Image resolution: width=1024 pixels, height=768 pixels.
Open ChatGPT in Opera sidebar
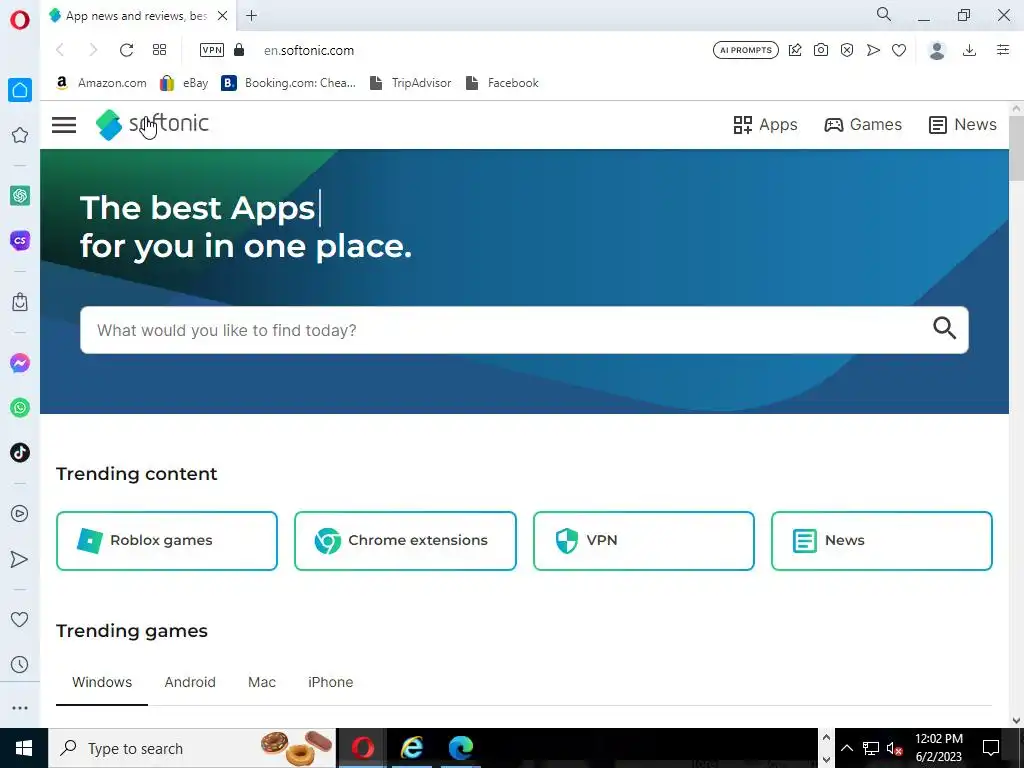pyautogui.click(x=20, y=195)
